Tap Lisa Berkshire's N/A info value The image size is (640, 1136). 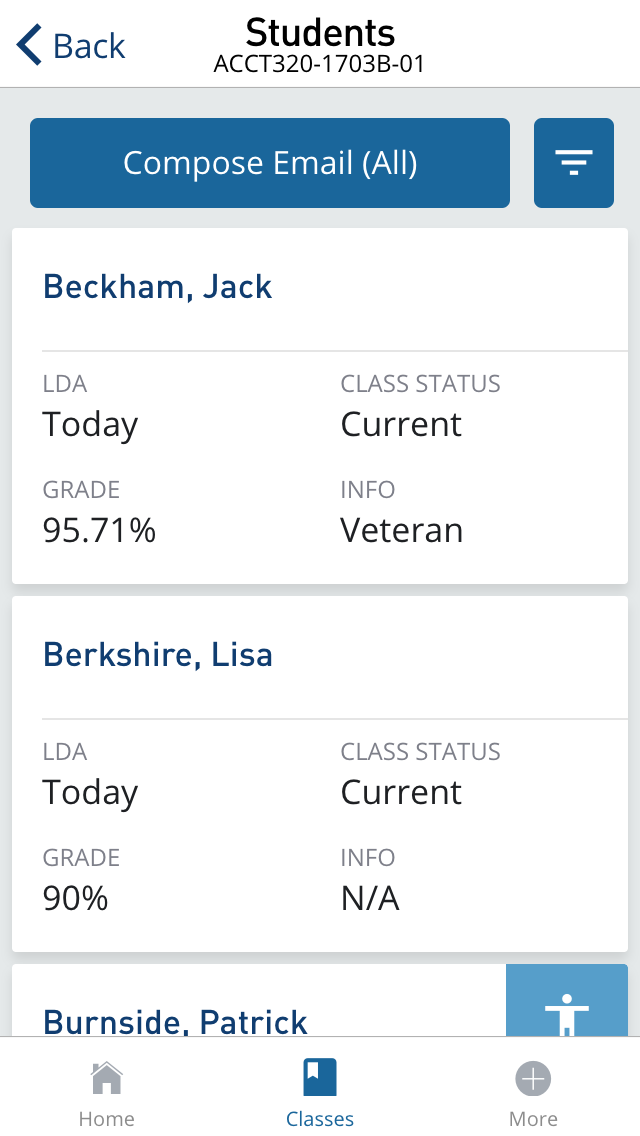click(x=370, y=898)
